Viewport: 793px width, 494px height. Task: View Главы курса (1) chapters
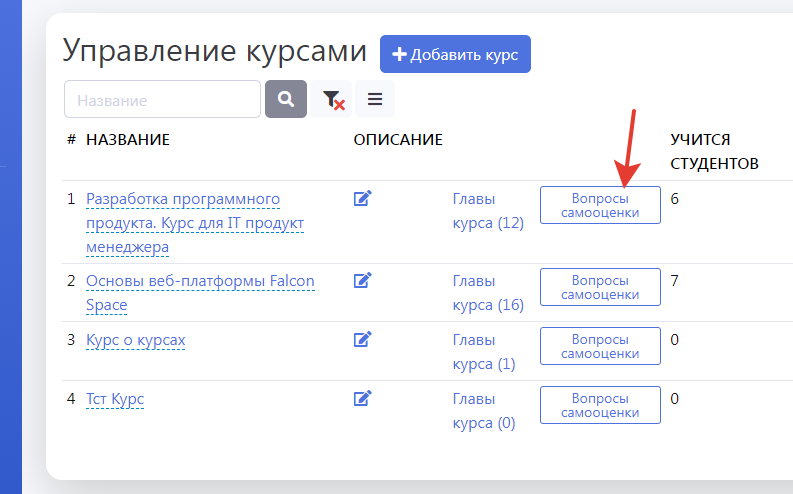(484, 351)
